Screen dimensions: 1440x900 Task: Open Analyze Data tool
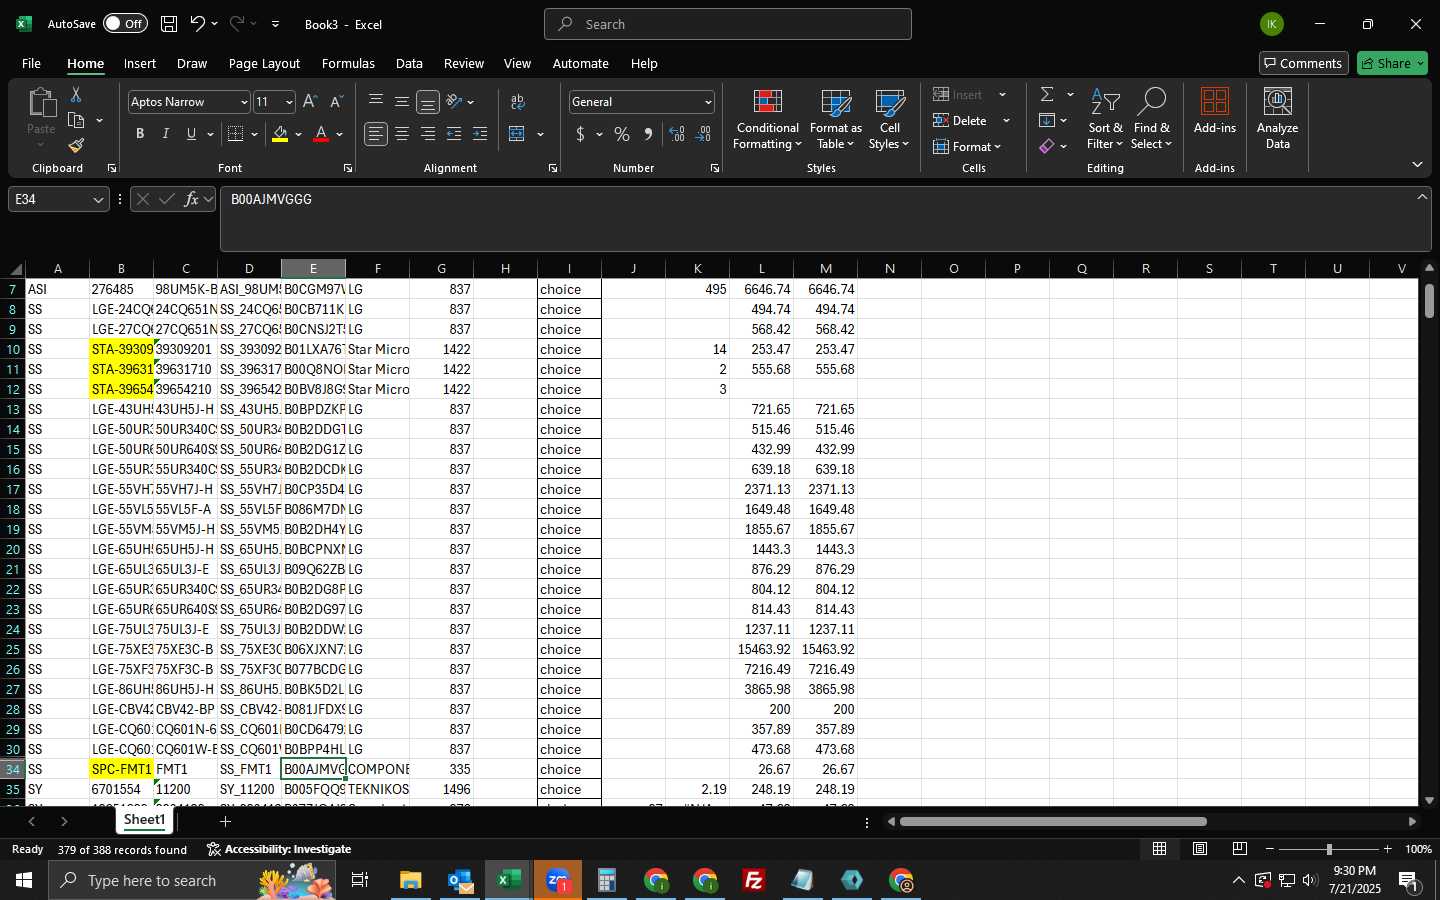[1278, 118]
